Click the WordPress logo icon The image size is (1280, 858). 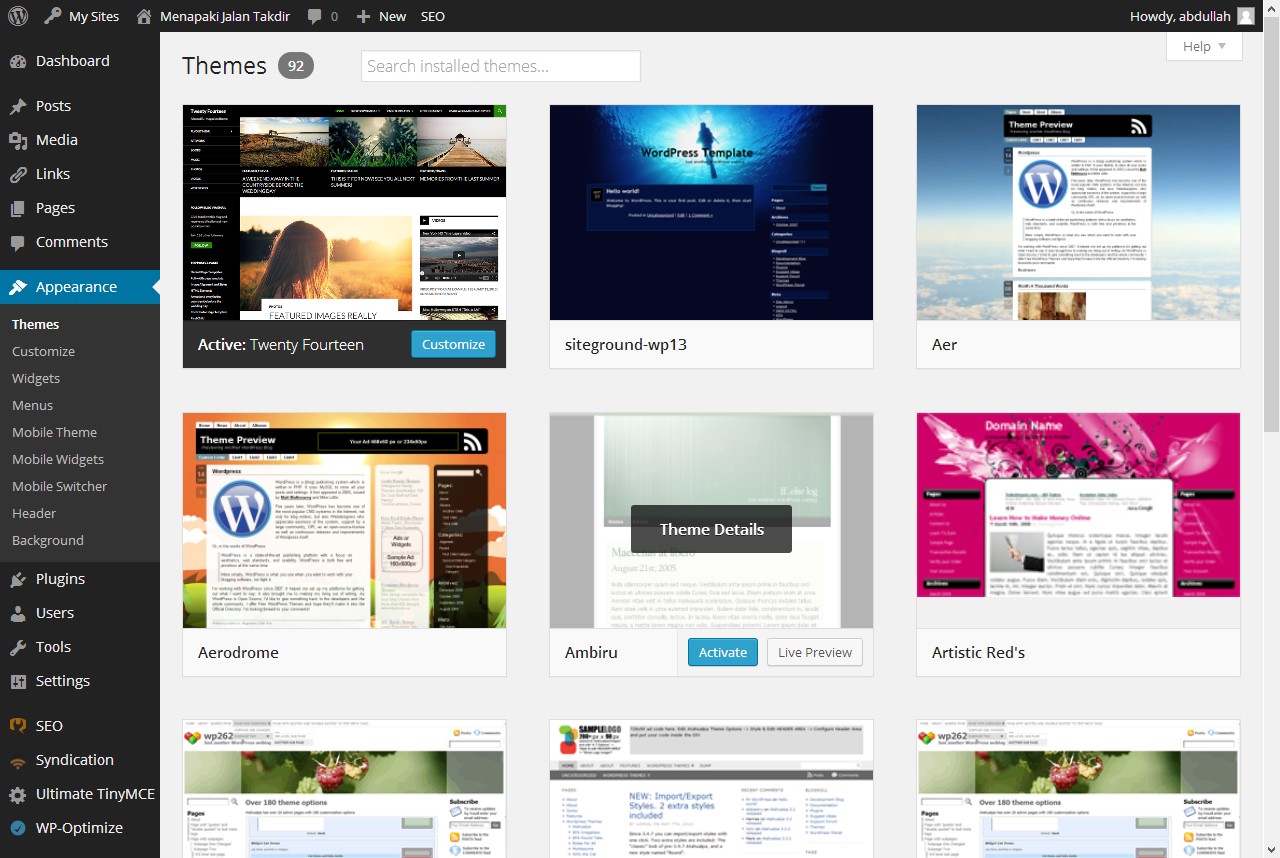click(x=18, y=16)
